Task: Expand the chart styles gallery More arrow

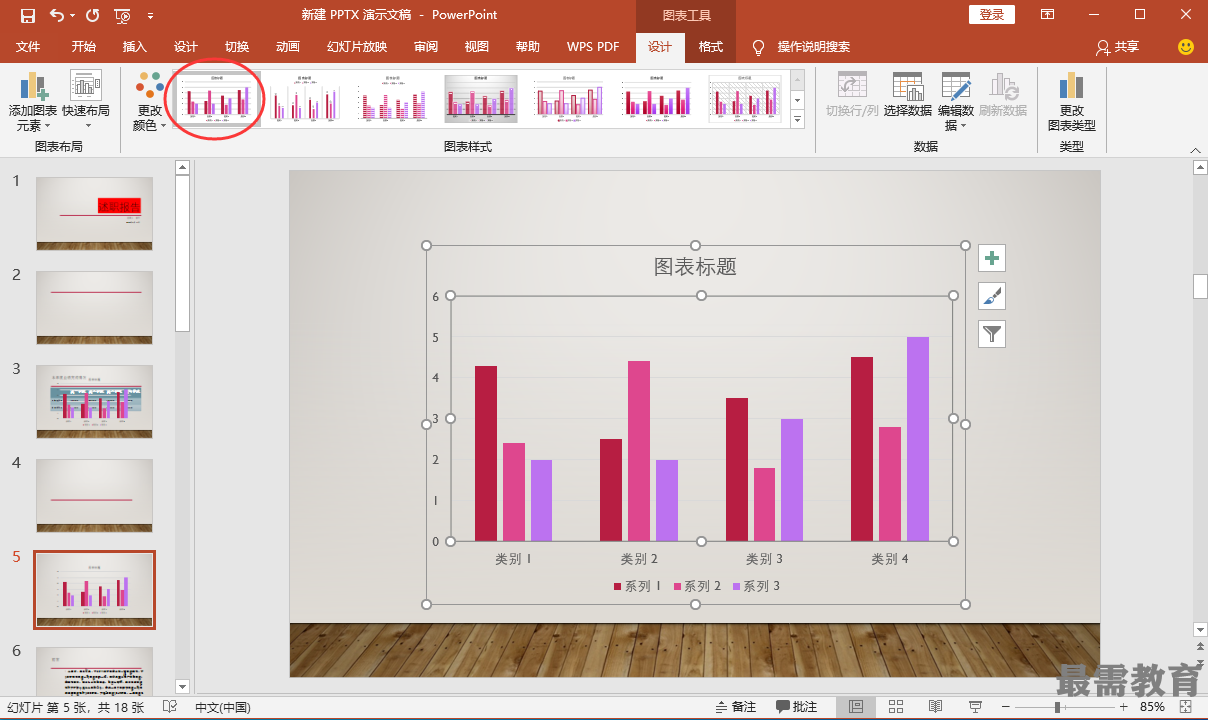Action: 797,119
